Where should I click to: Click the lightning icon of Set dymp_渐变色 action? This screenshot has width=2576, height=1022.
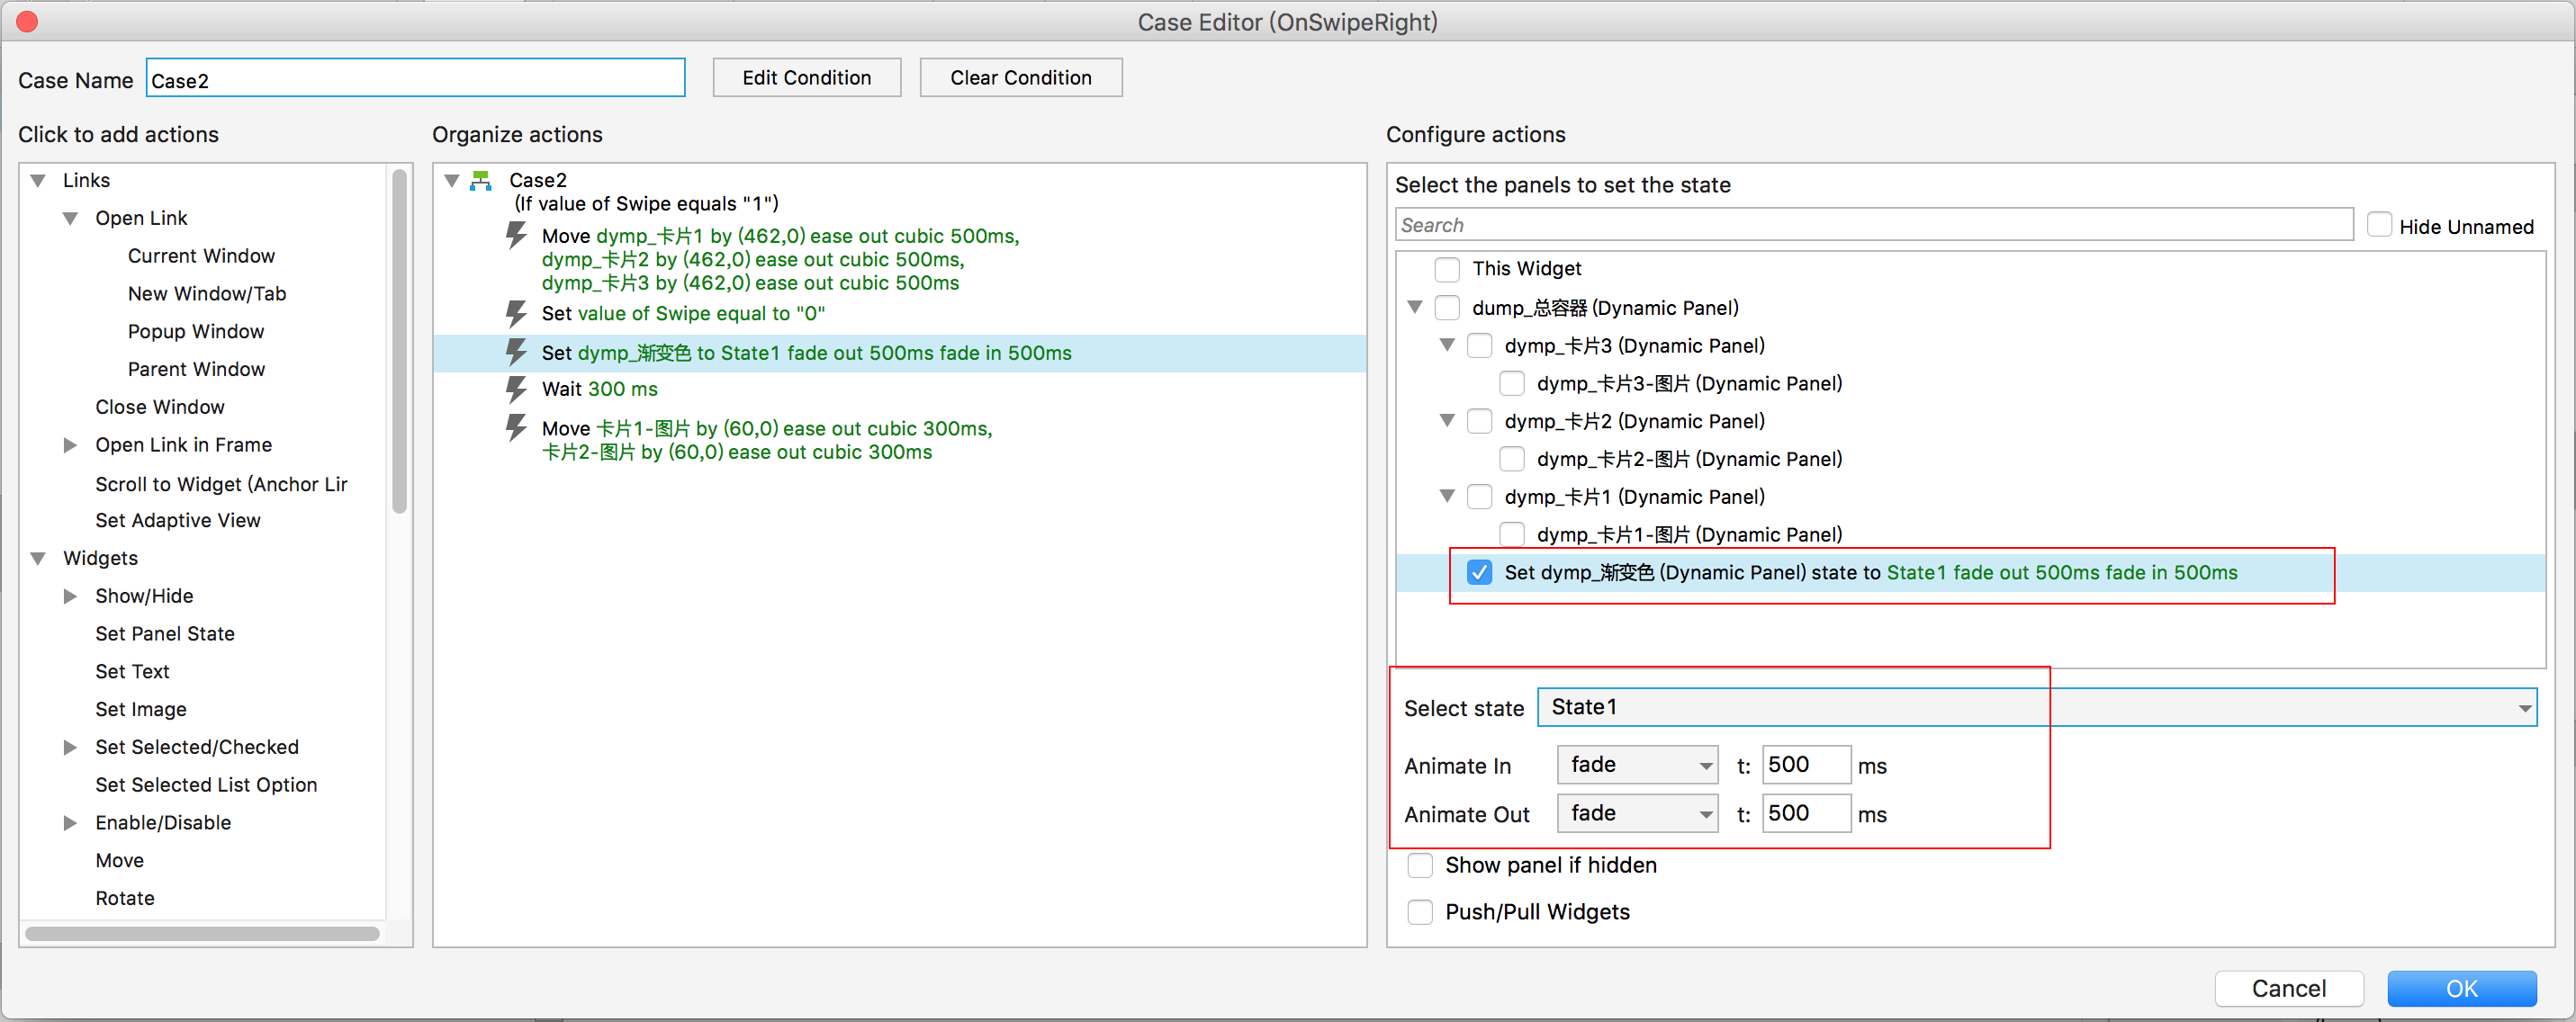(x=516, y=352)
